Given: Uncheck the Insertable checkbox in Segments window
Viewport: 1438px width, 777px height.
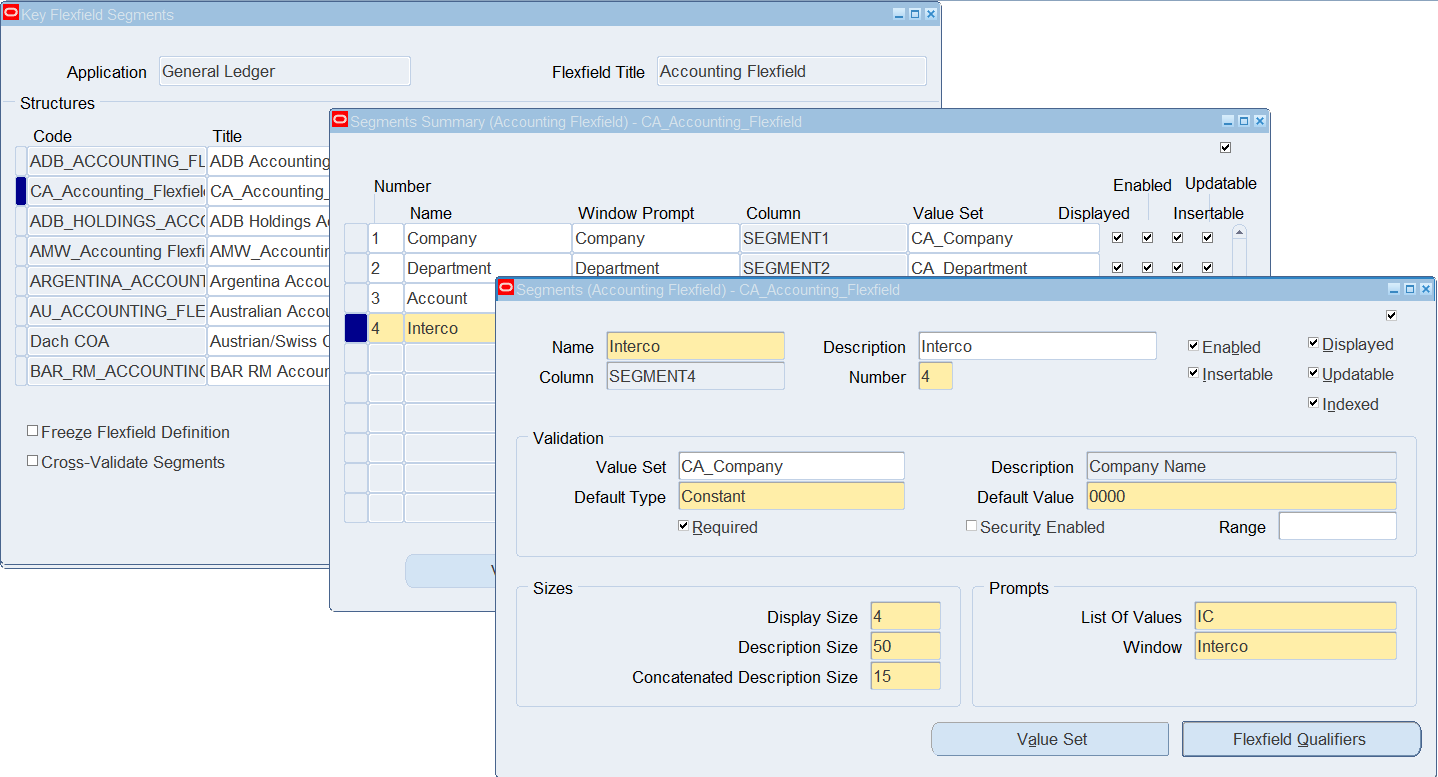Looking at the screenshot, I should (1194, 373).
